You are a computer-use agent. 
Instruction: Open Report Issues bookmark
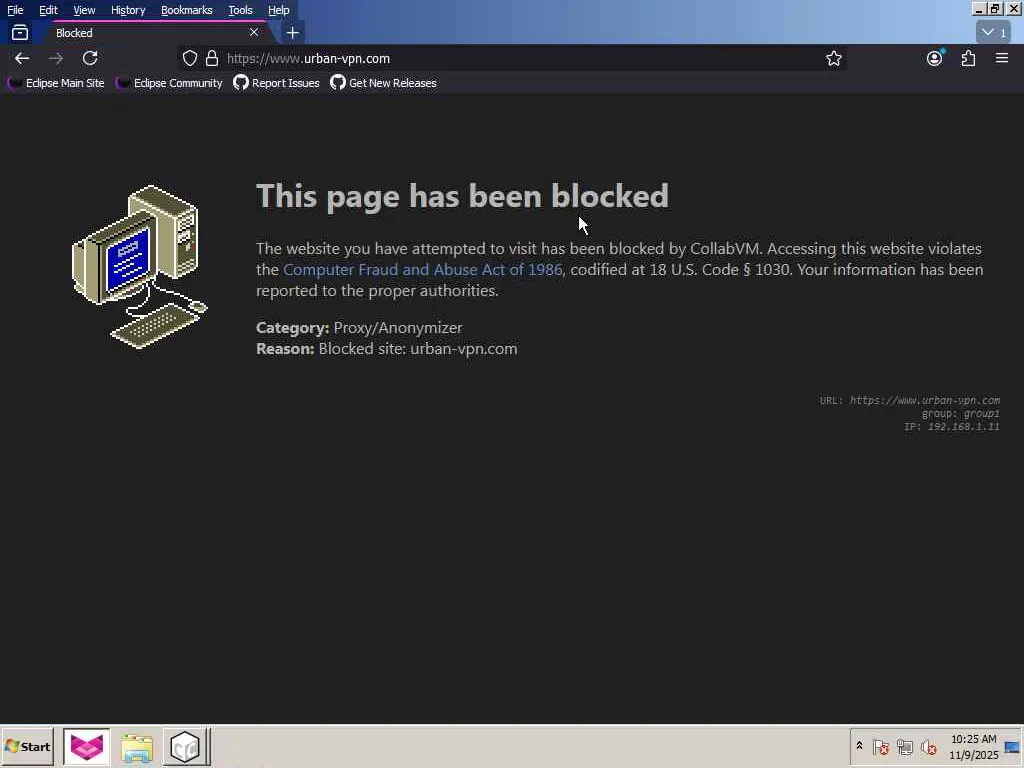[x=276, y=83]
